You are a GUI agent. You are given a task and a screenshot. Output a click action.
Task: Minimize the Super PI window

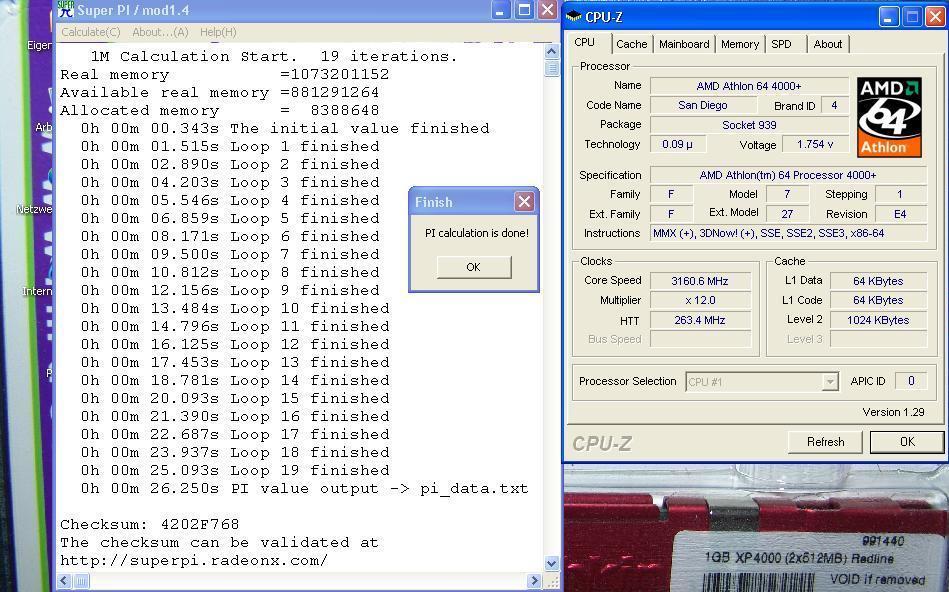click(501, 10)
